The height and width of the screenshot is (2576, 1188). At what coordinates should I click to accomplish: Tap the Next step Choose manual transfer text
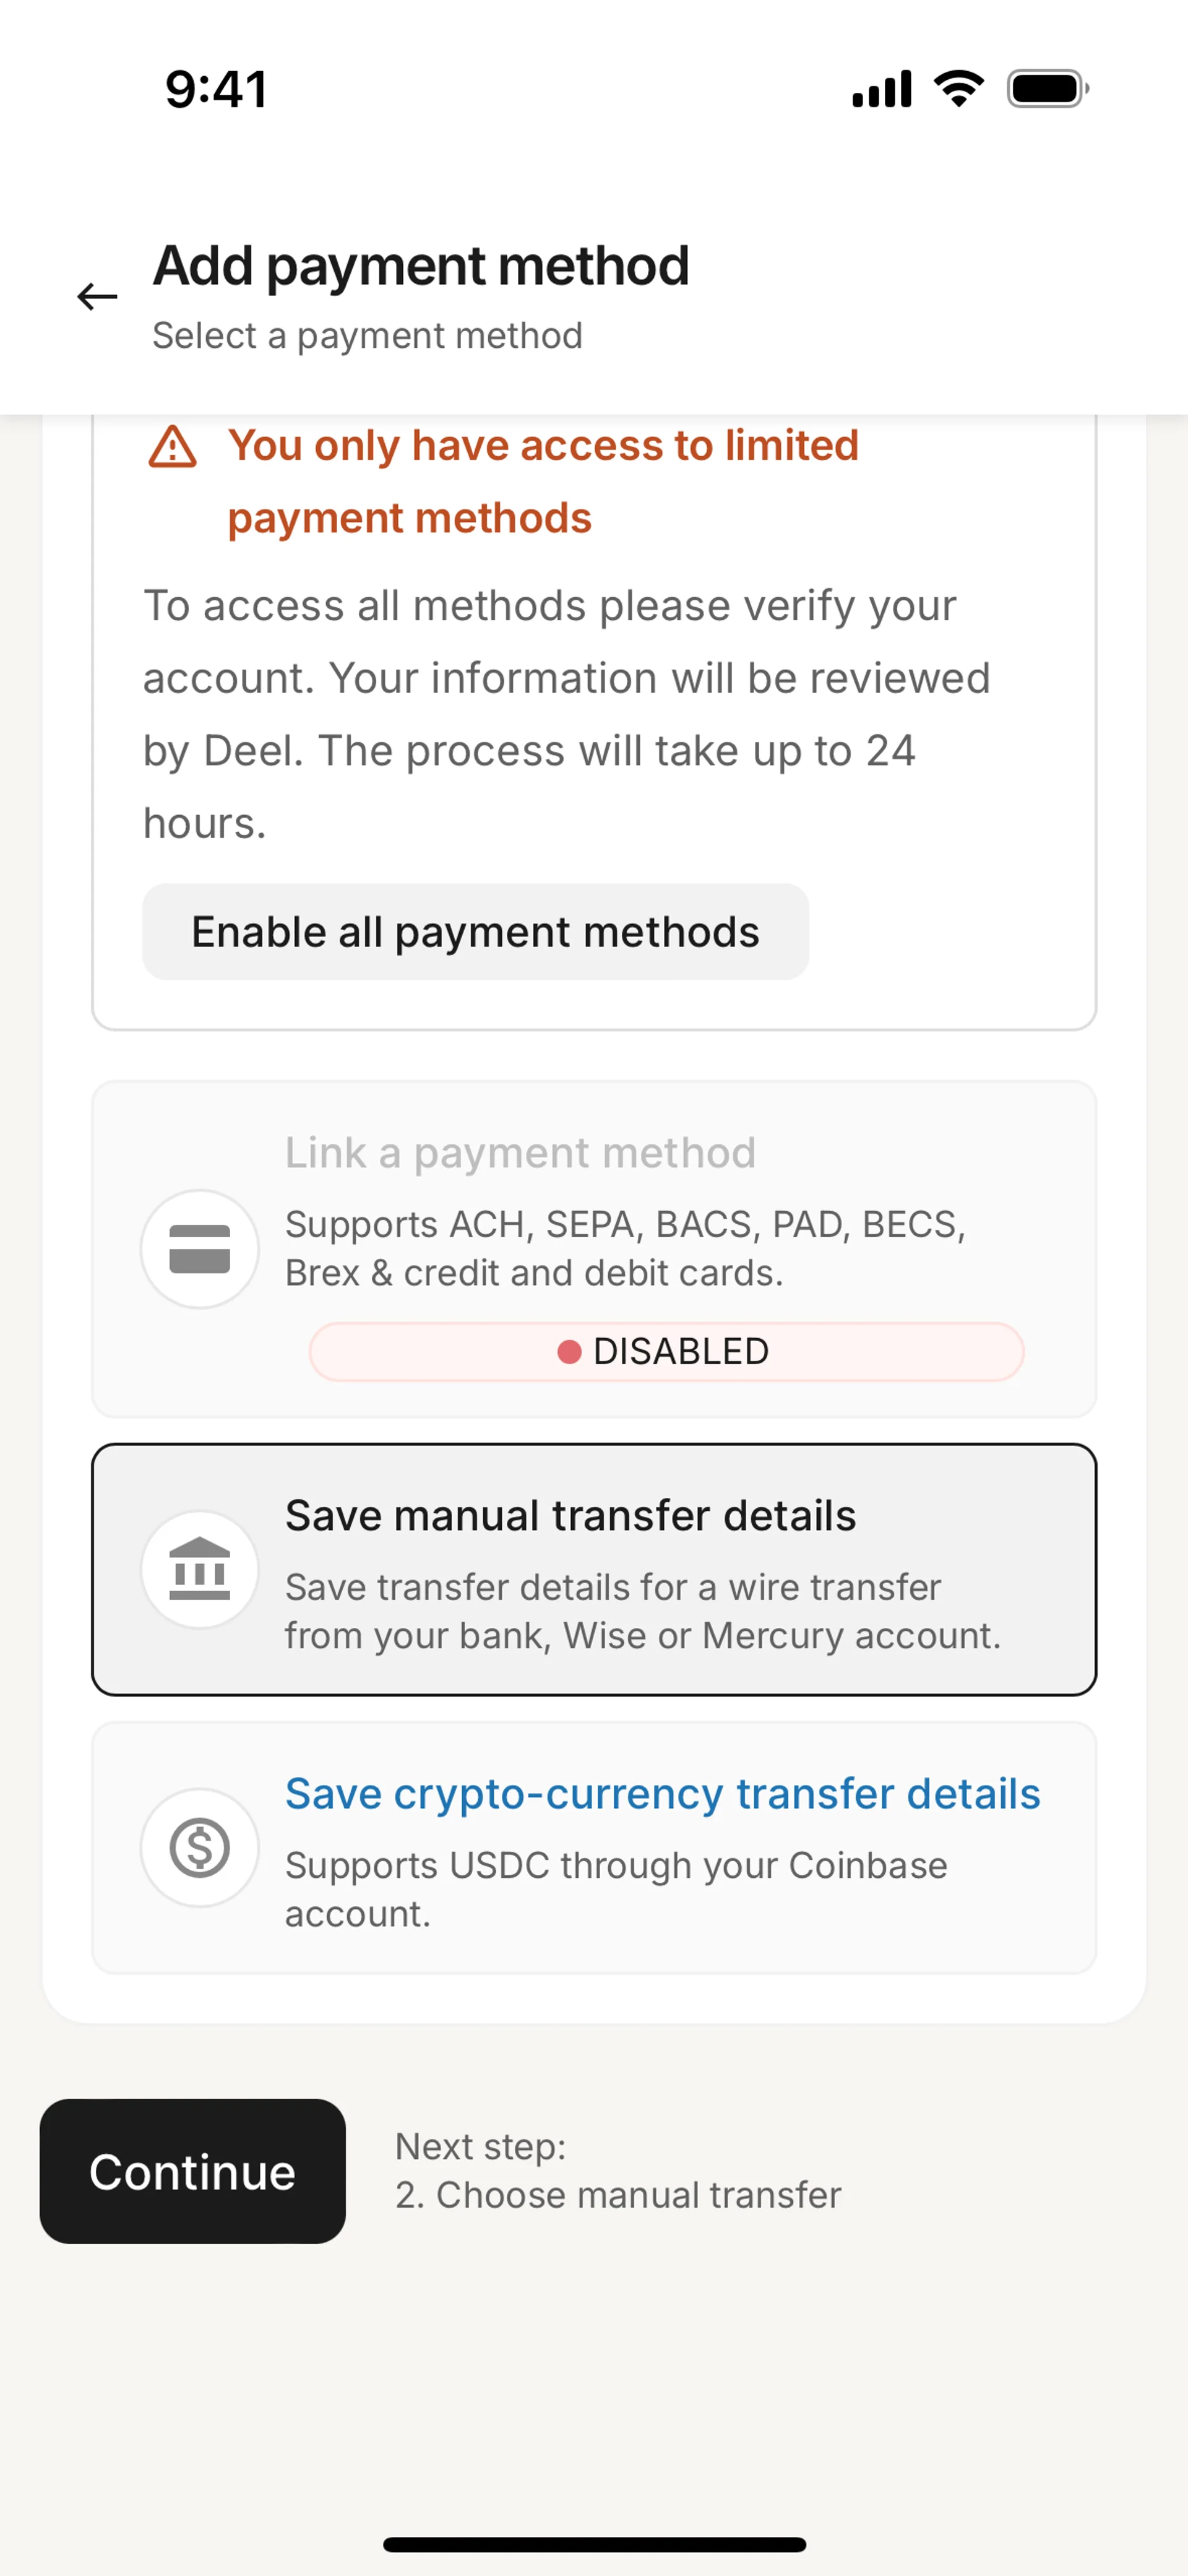[618, 2171]
